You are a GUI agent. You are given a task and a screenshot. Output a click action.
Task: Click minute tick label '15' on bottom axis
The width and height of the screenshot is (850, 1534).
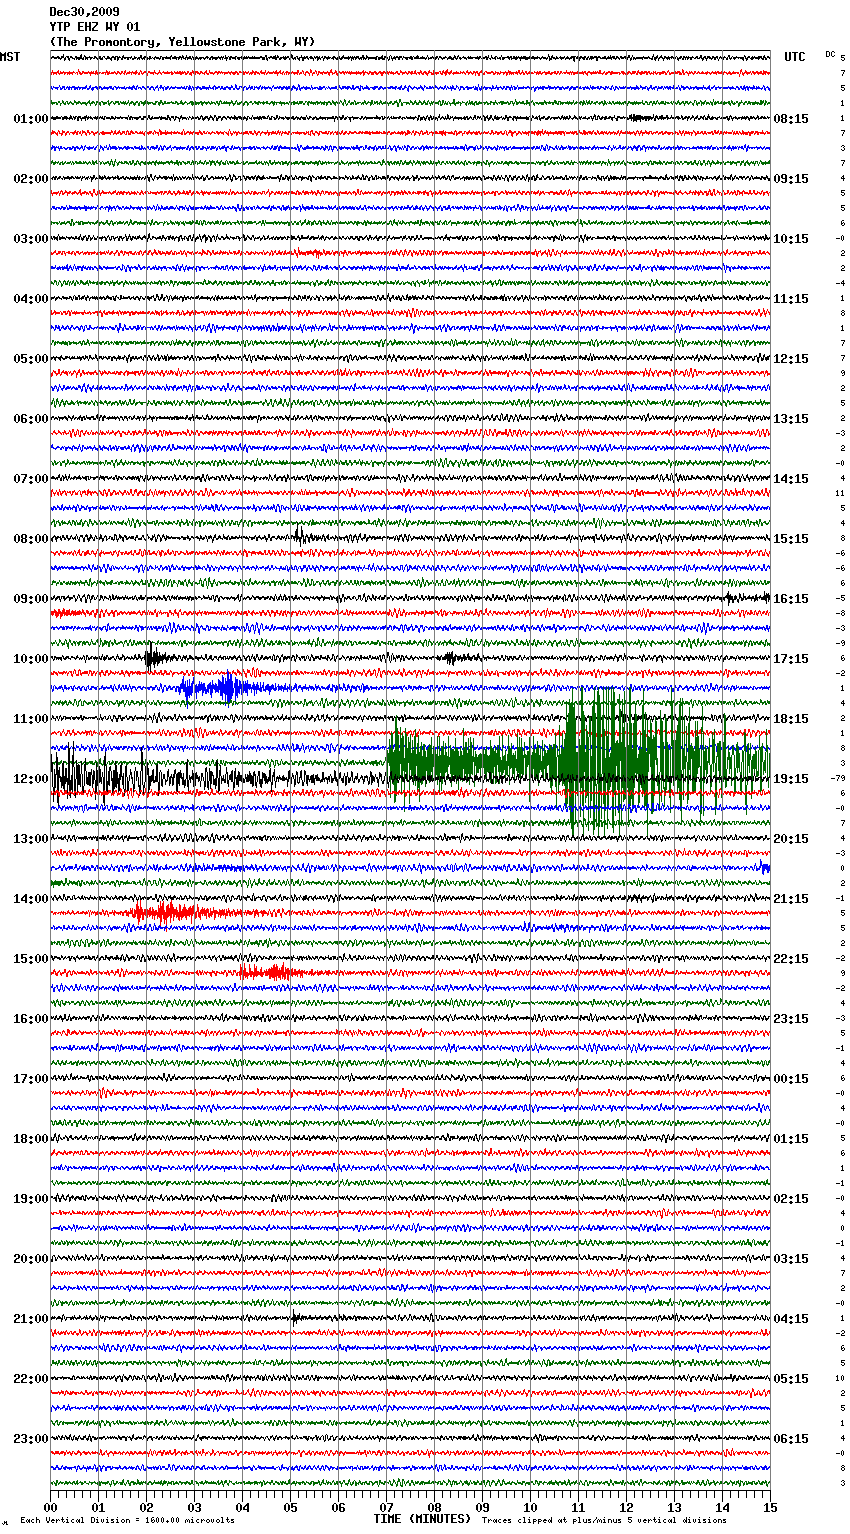(x=770, y=1507)
